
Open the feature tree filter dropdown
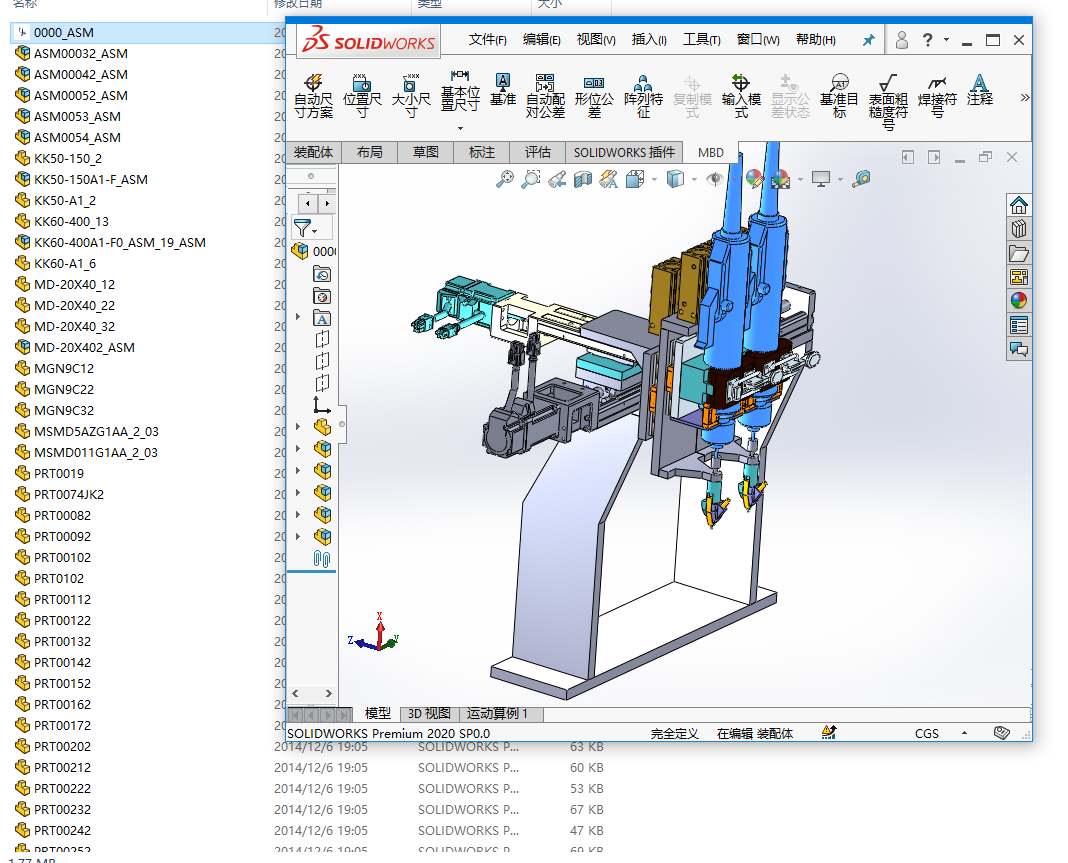[305, 228]
